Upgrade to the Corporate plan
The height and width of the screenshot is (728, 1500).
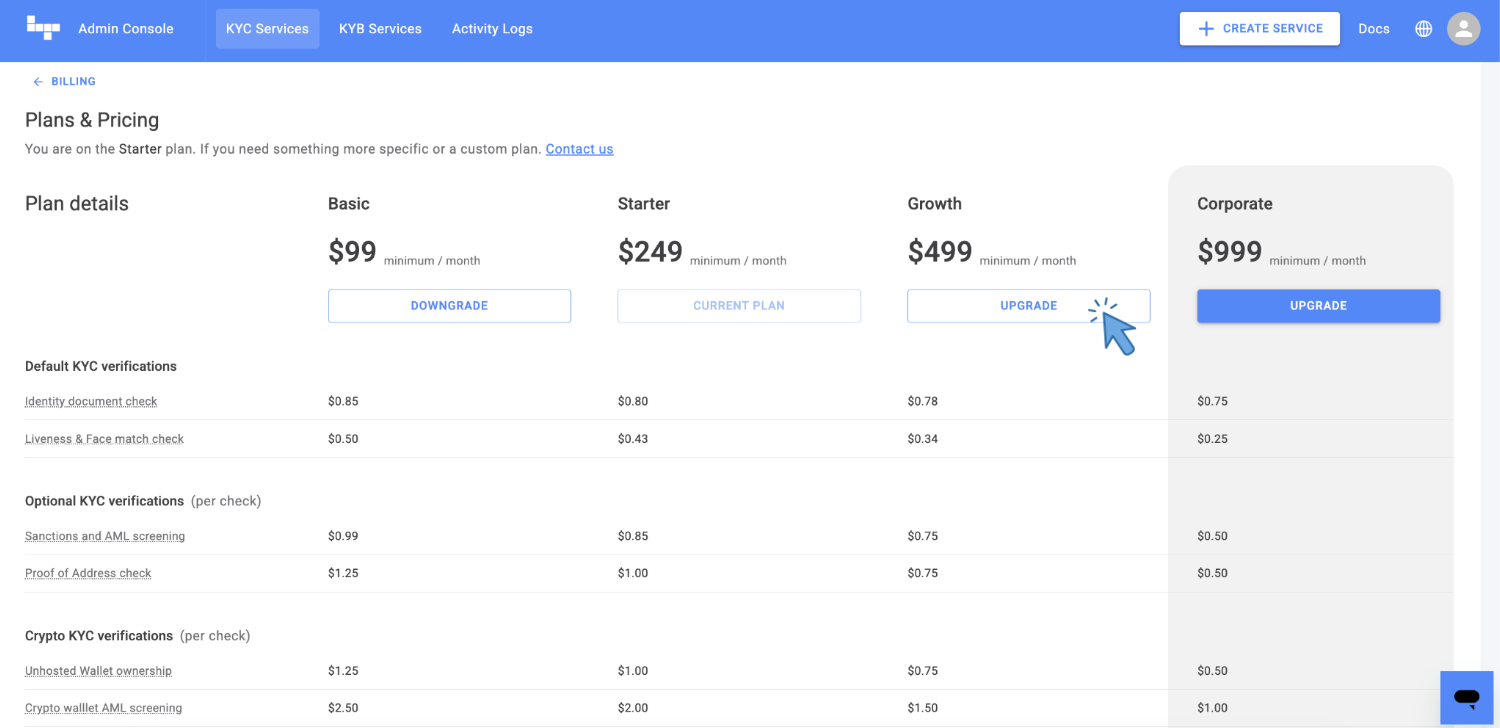(1318, 306)
